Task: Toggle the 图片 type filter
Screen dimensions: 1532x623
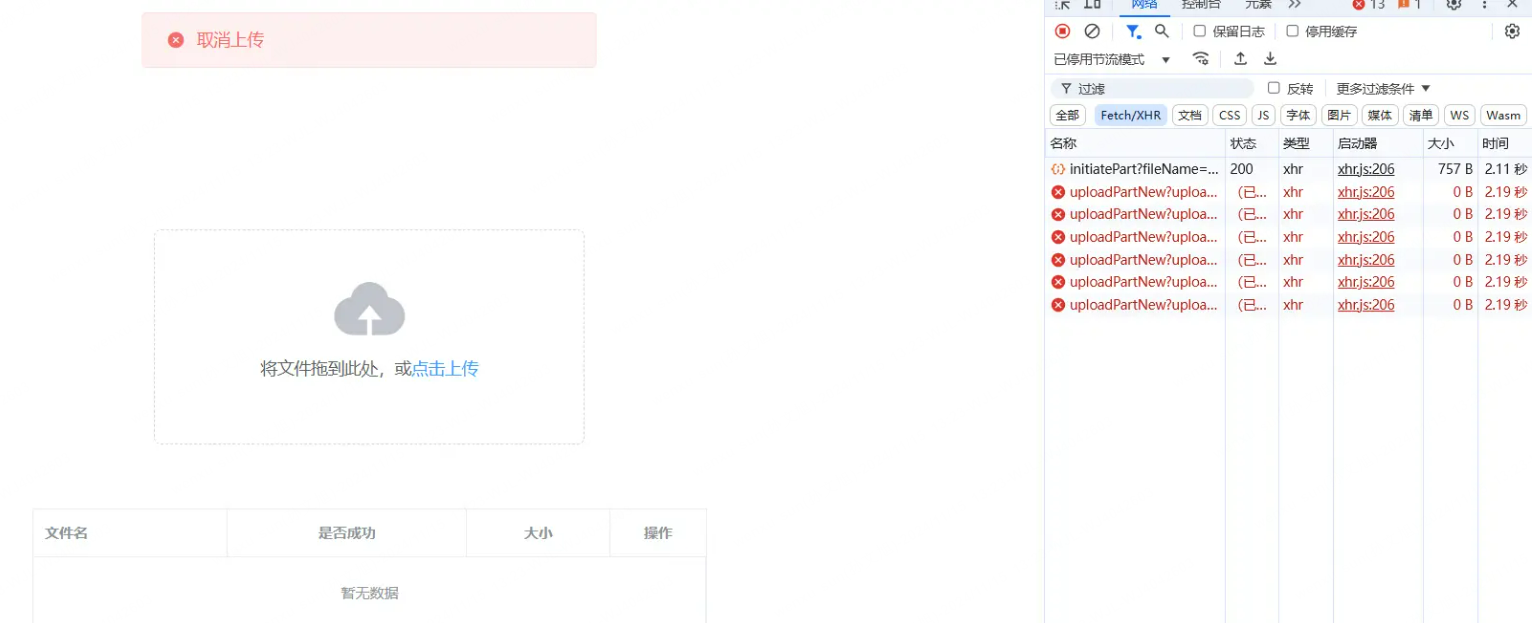Action: [x=1339, y=115]
